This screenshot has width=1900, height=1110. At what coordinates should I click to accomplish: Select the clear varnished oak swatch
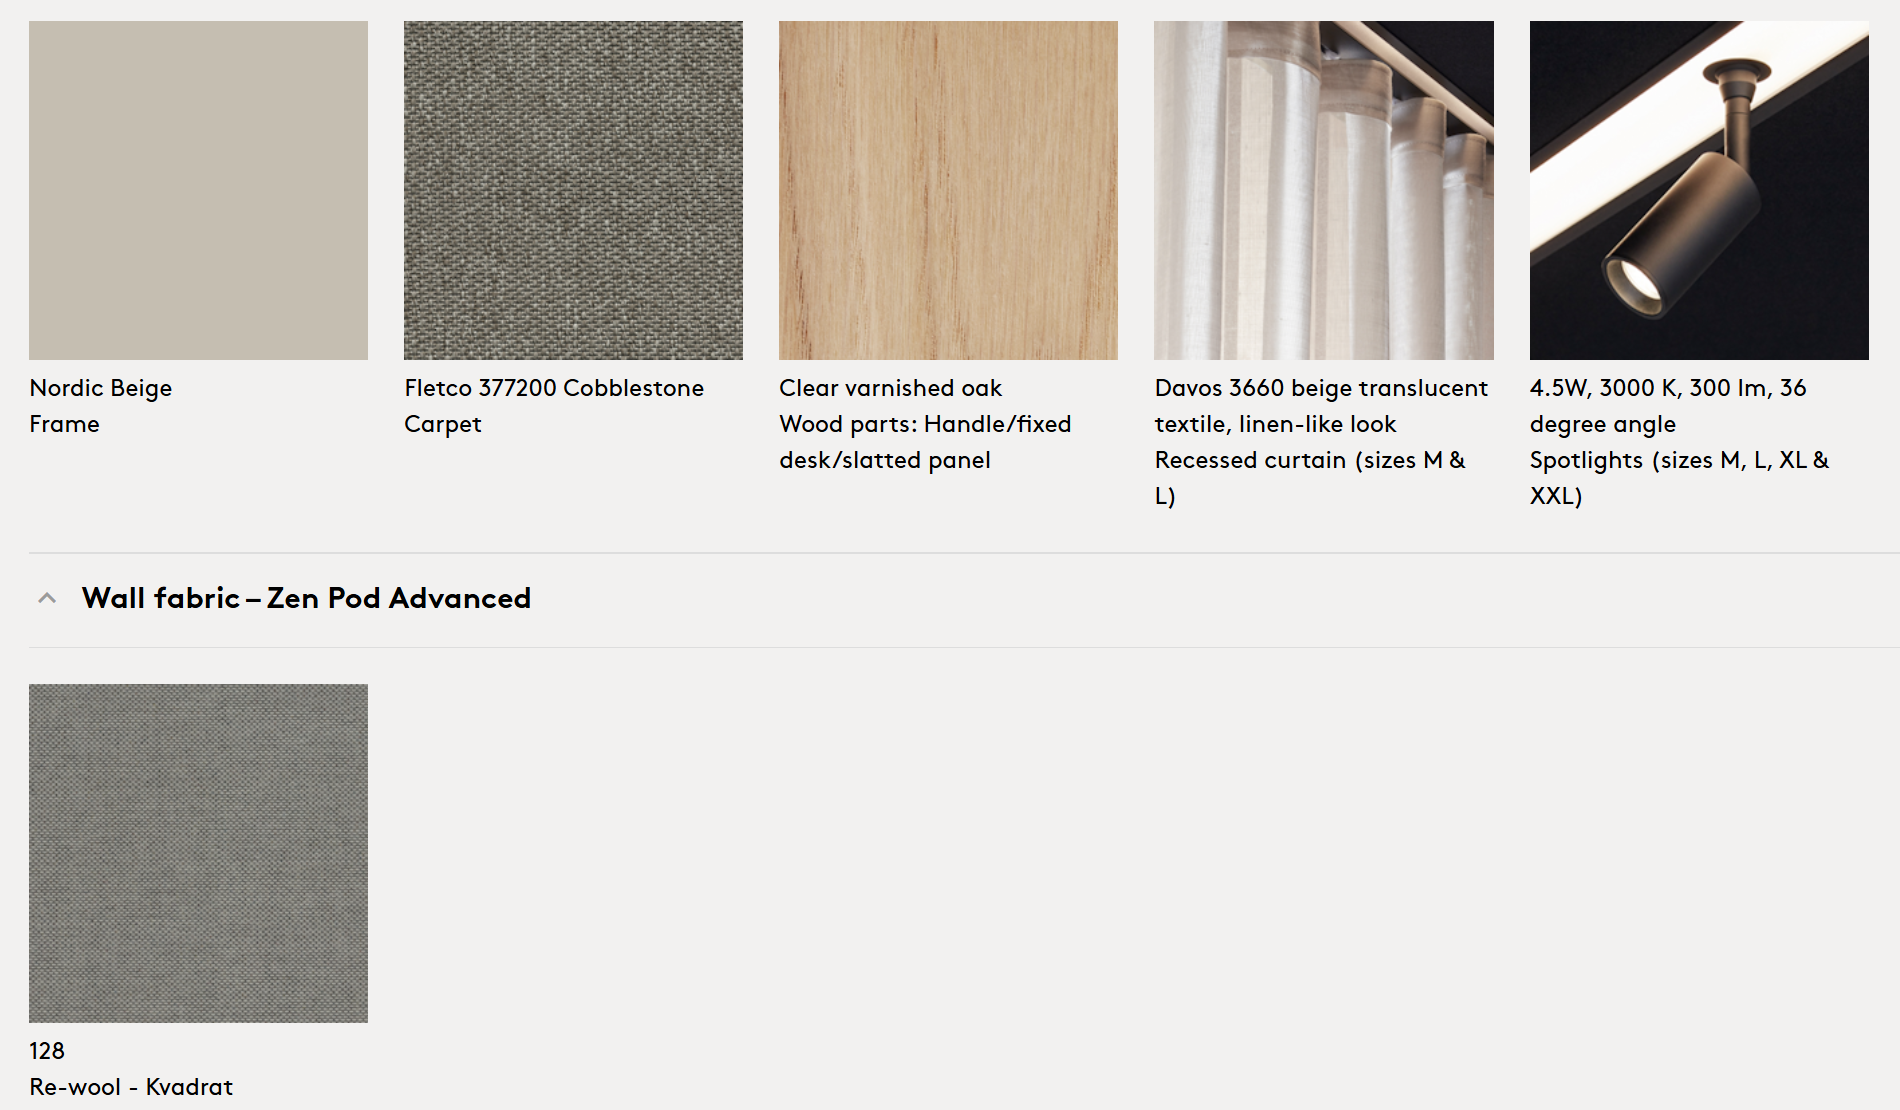coord(948,190)
